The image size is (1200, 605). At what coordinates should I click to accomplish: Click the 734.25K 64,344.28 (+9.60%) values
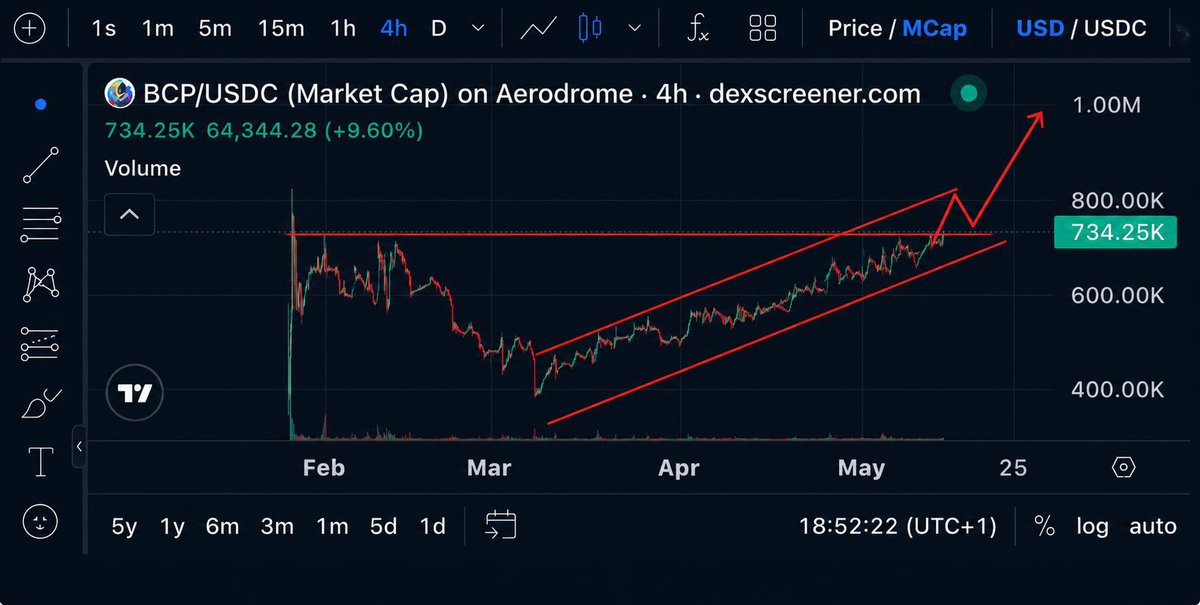click(264, 131)
